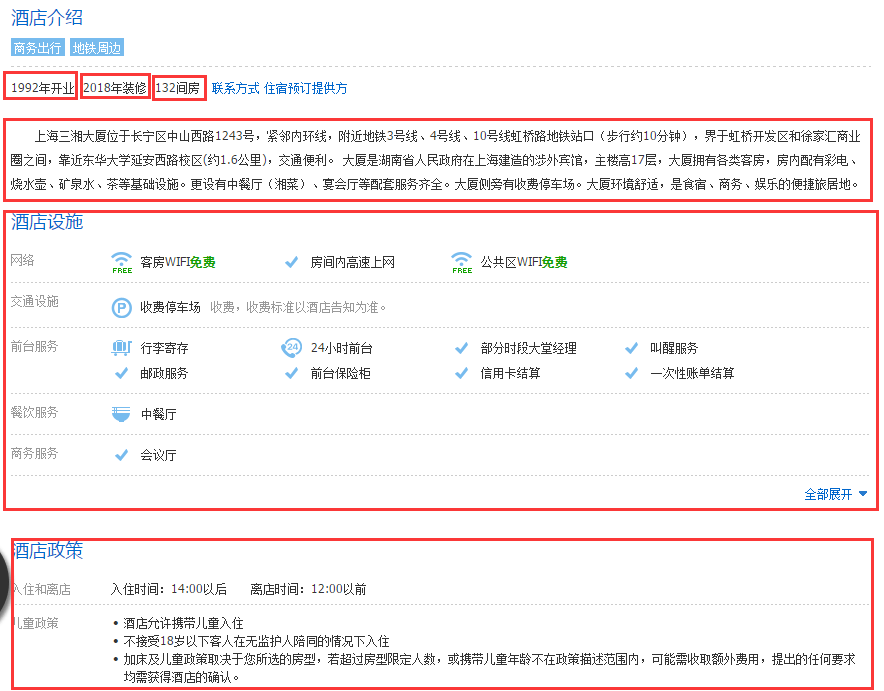Image resolution: width=884 pixels, height=691 pixels.
Task: Click the 一次性账单结算 label
Action: click(692, 373)
